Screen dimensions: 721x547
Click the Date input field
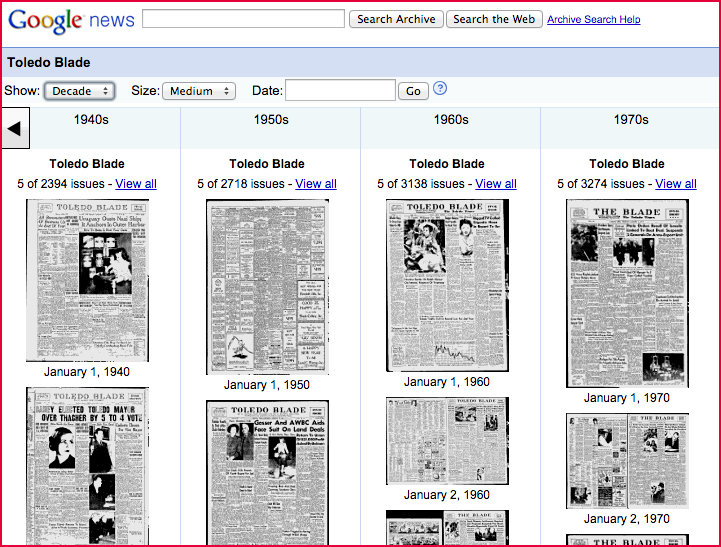point(340,90)
